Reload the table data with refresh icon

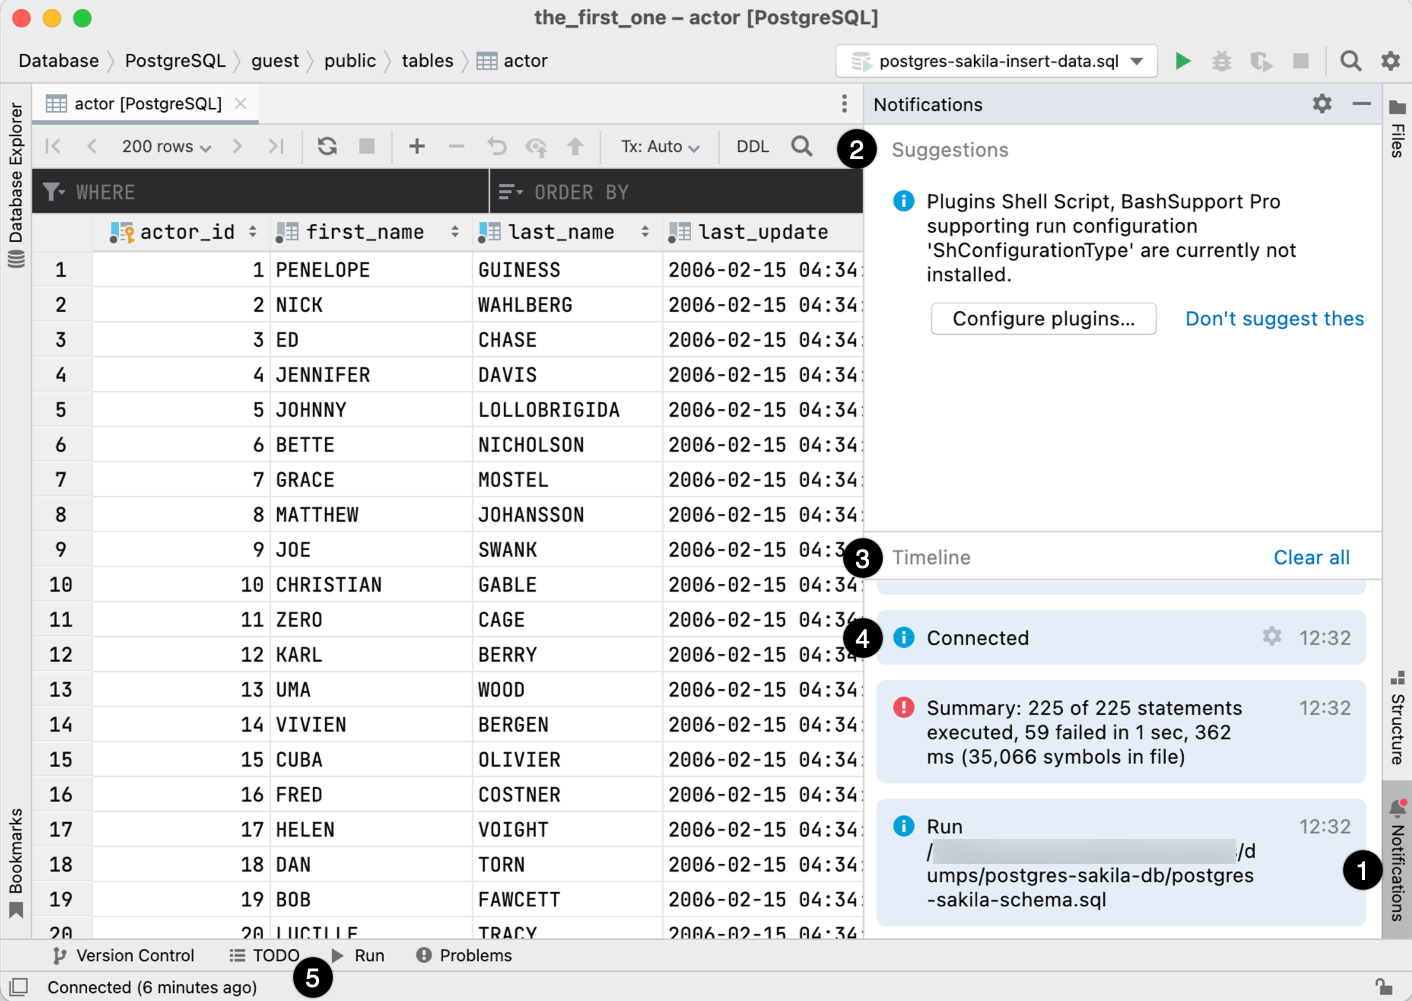coord(327,146)
